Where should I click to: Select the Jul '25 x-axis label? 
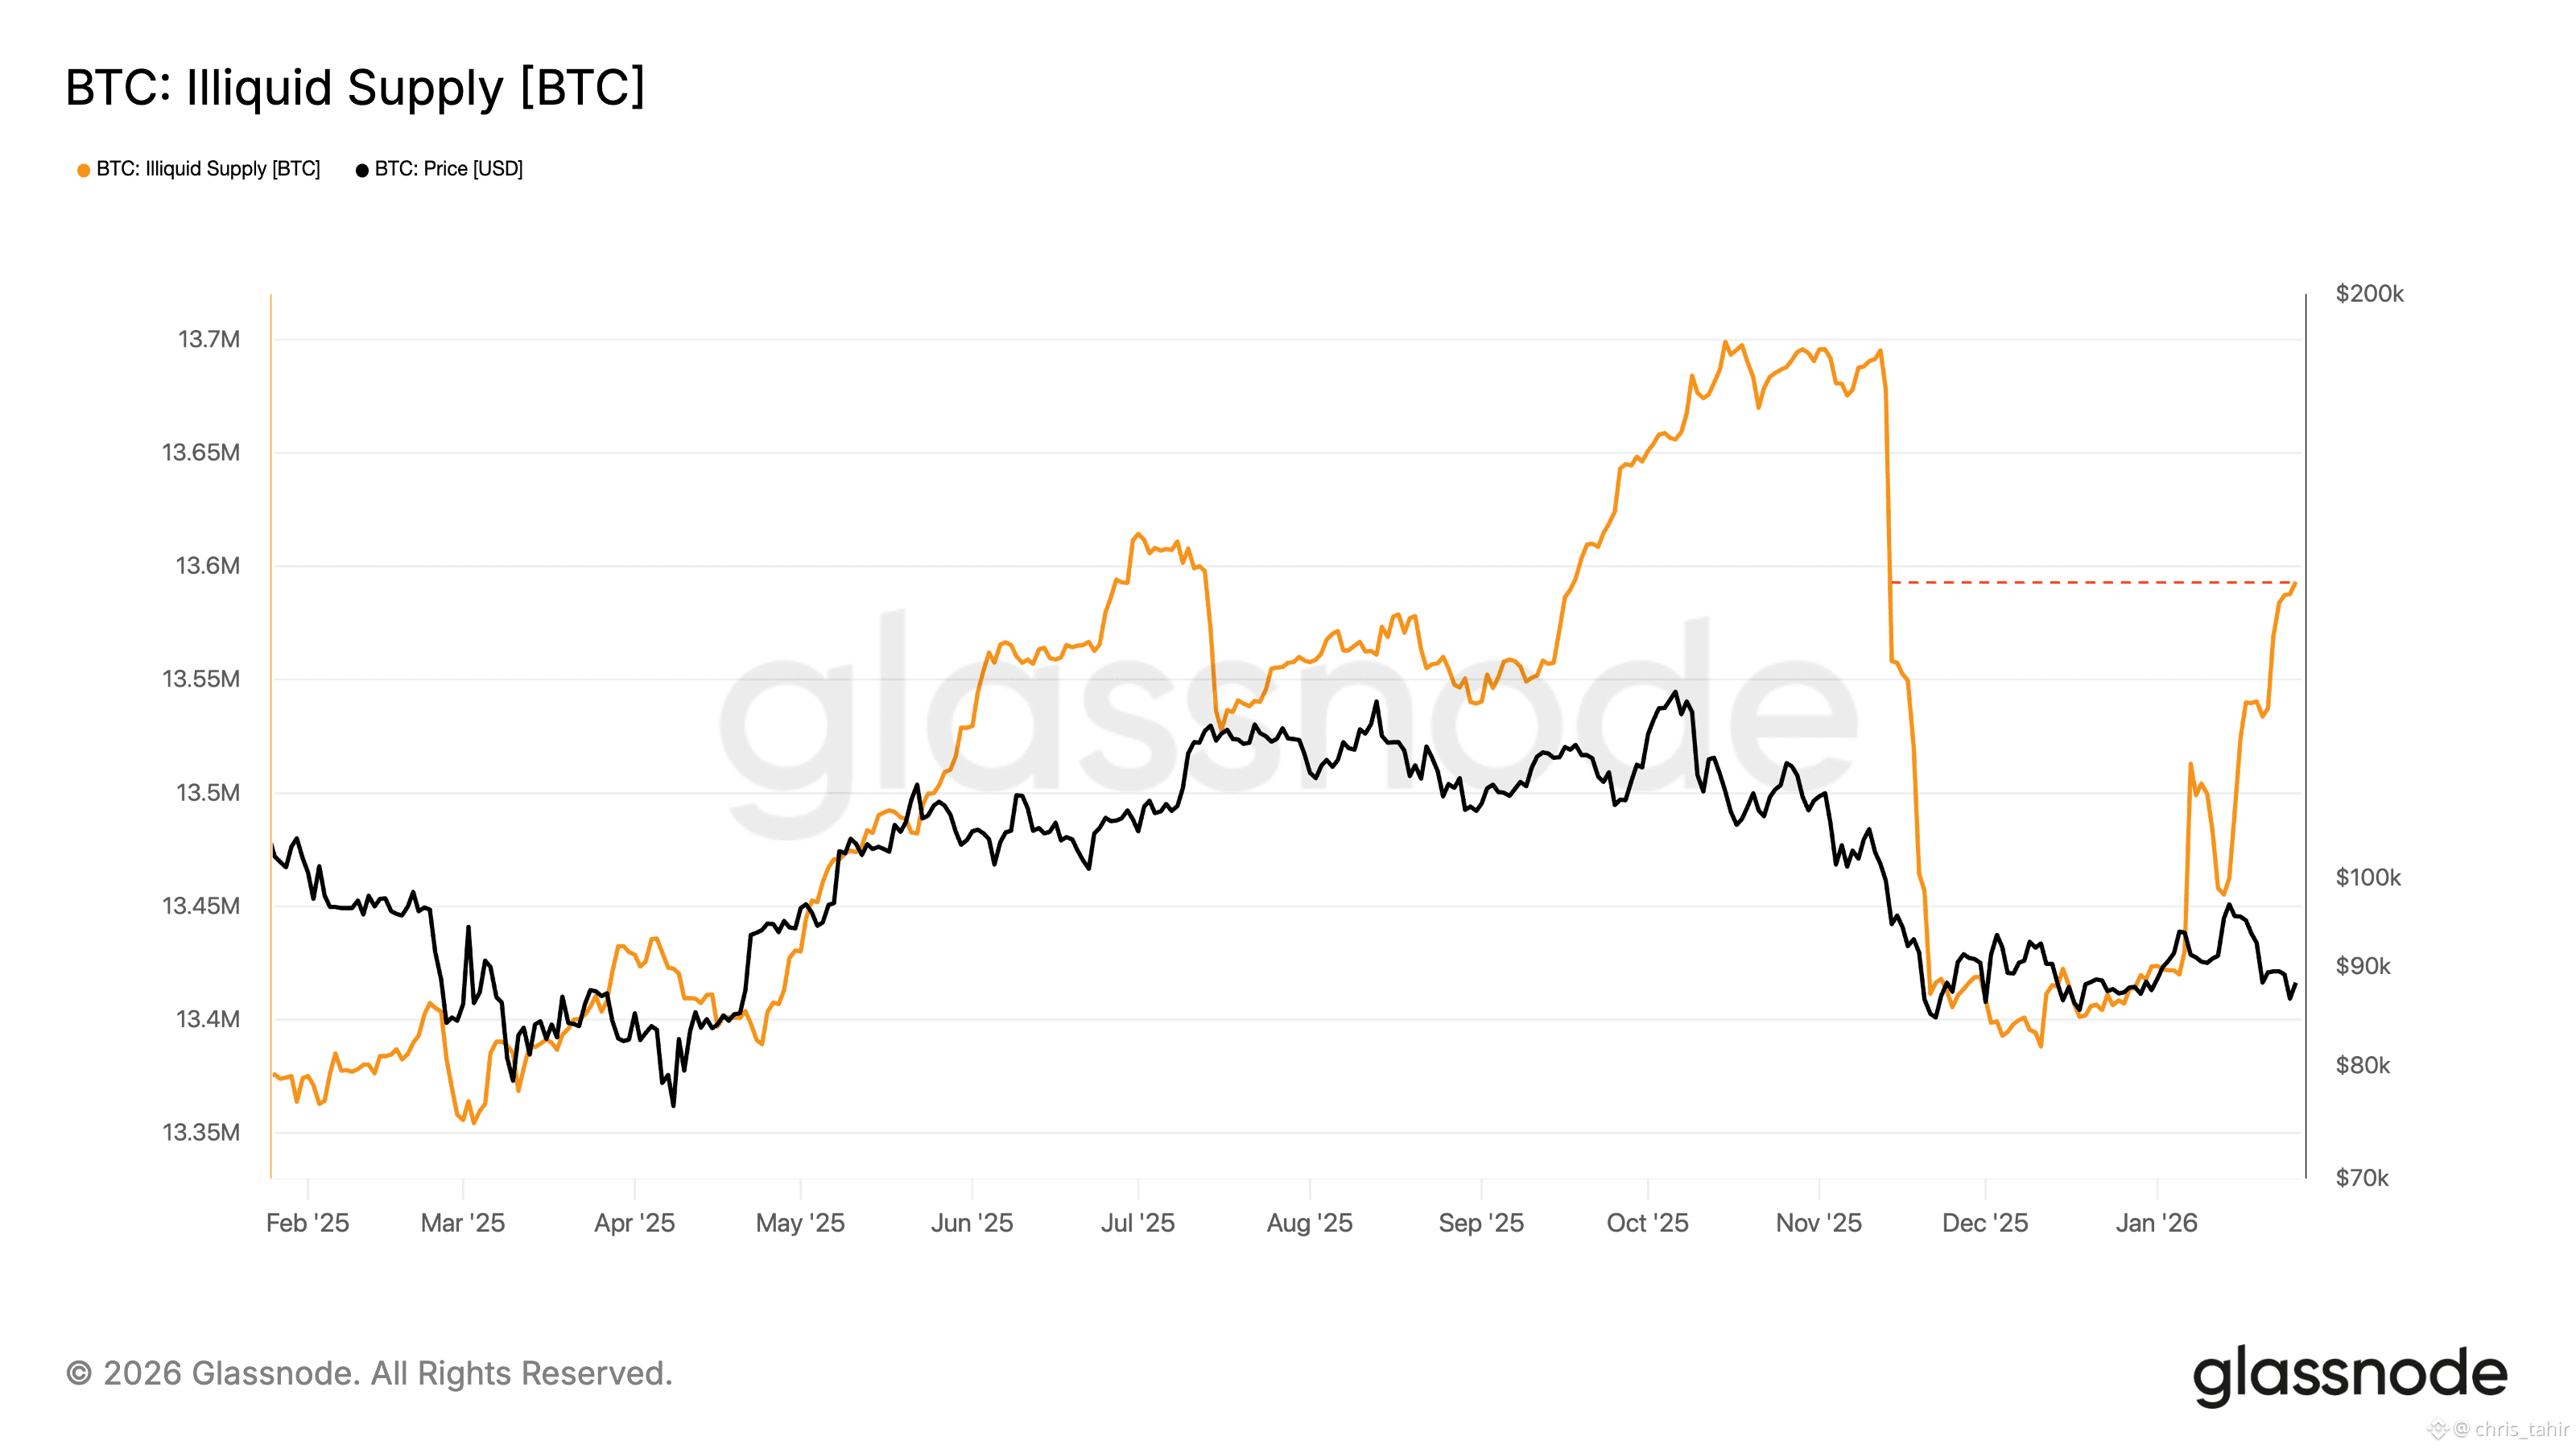click(1137, 1223)
